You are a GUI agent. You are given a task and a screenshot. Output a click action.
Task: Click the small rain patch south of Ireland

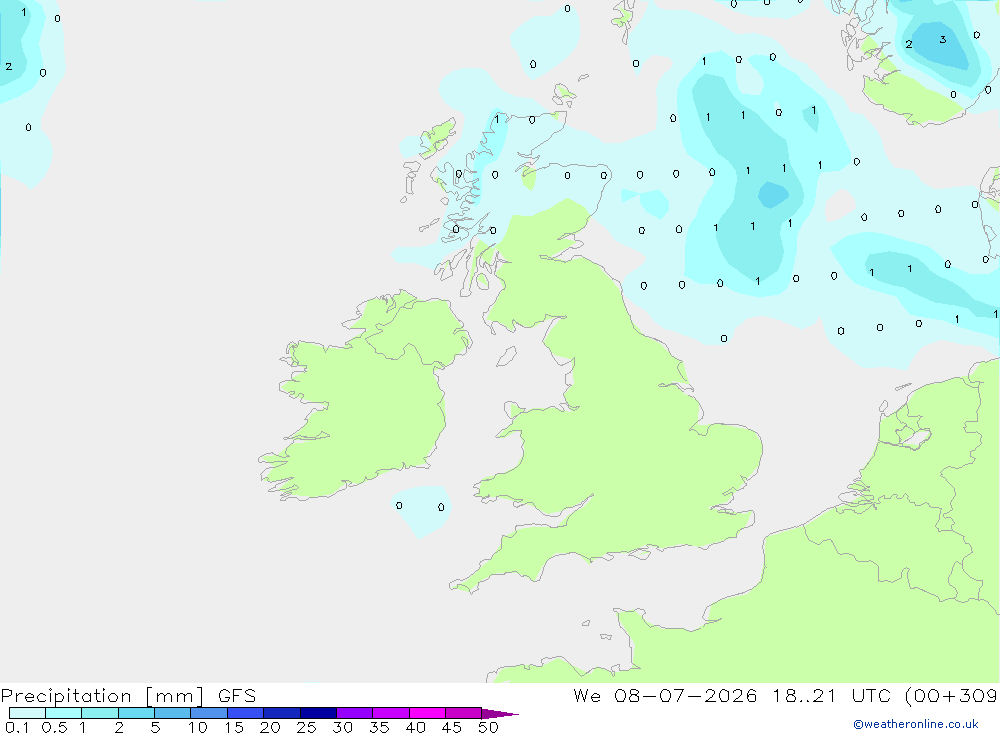[421, 510]
